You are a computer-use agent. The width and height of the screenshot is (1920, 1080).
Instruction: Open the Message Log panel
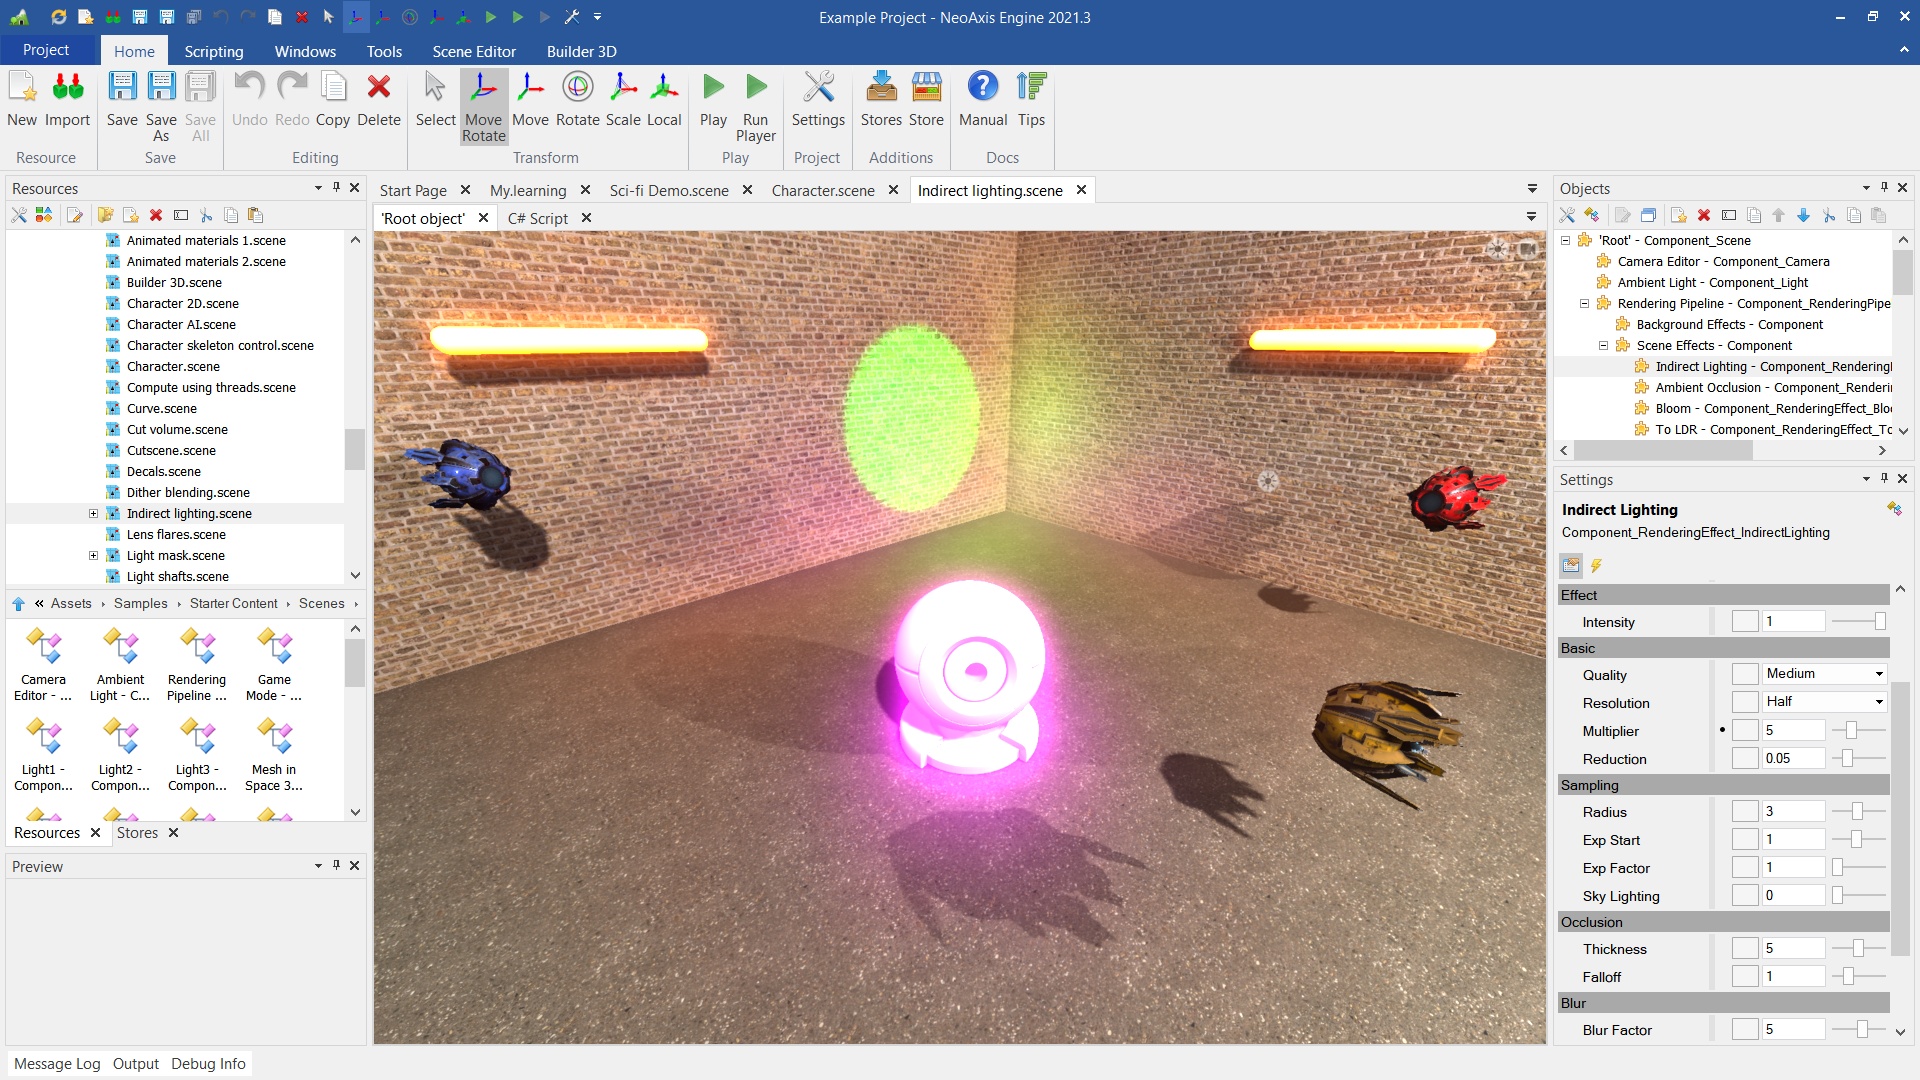[57, 1064]
